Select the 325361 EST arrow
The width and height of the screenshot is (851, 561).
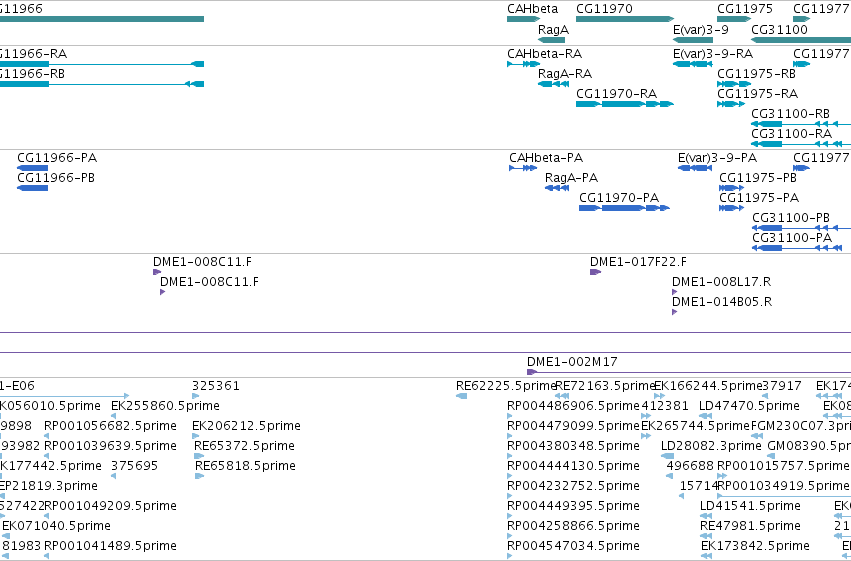tap(196, 396)
